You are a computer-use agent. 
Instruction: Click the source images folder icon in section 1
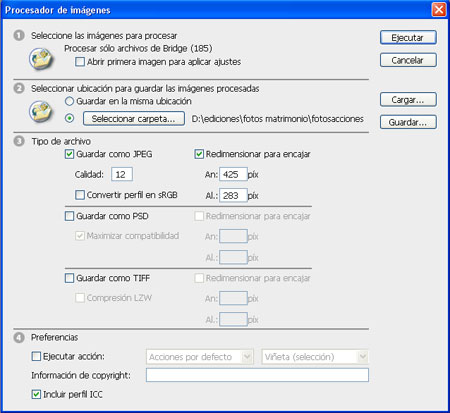(x=40, y=59)
